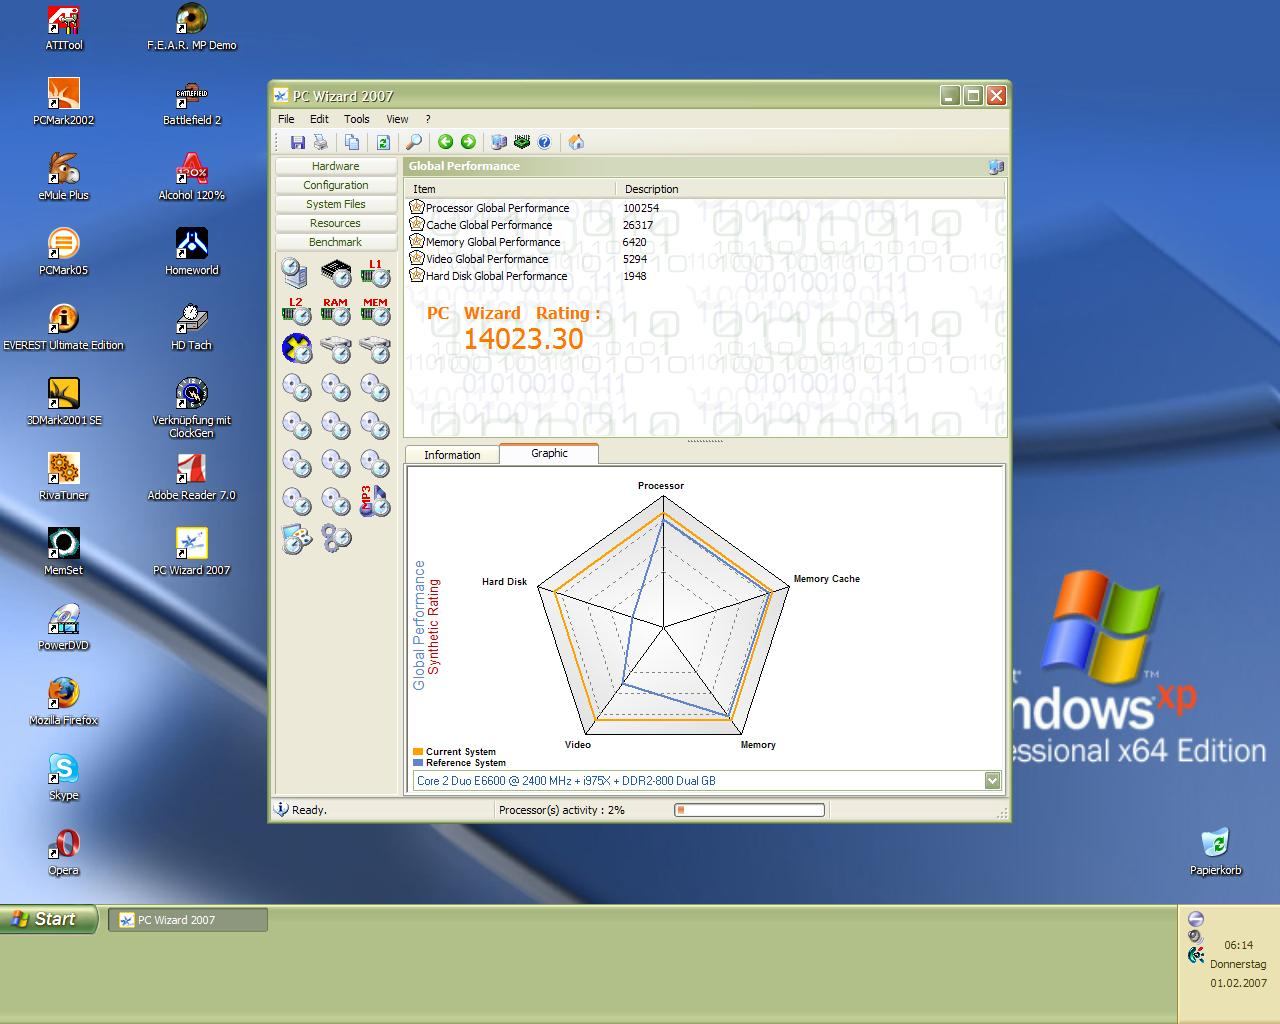Image resolution: width=1280 pixels, height=1024 pixels.
Task: Open the Hardware section
Action: pos(335,166)
